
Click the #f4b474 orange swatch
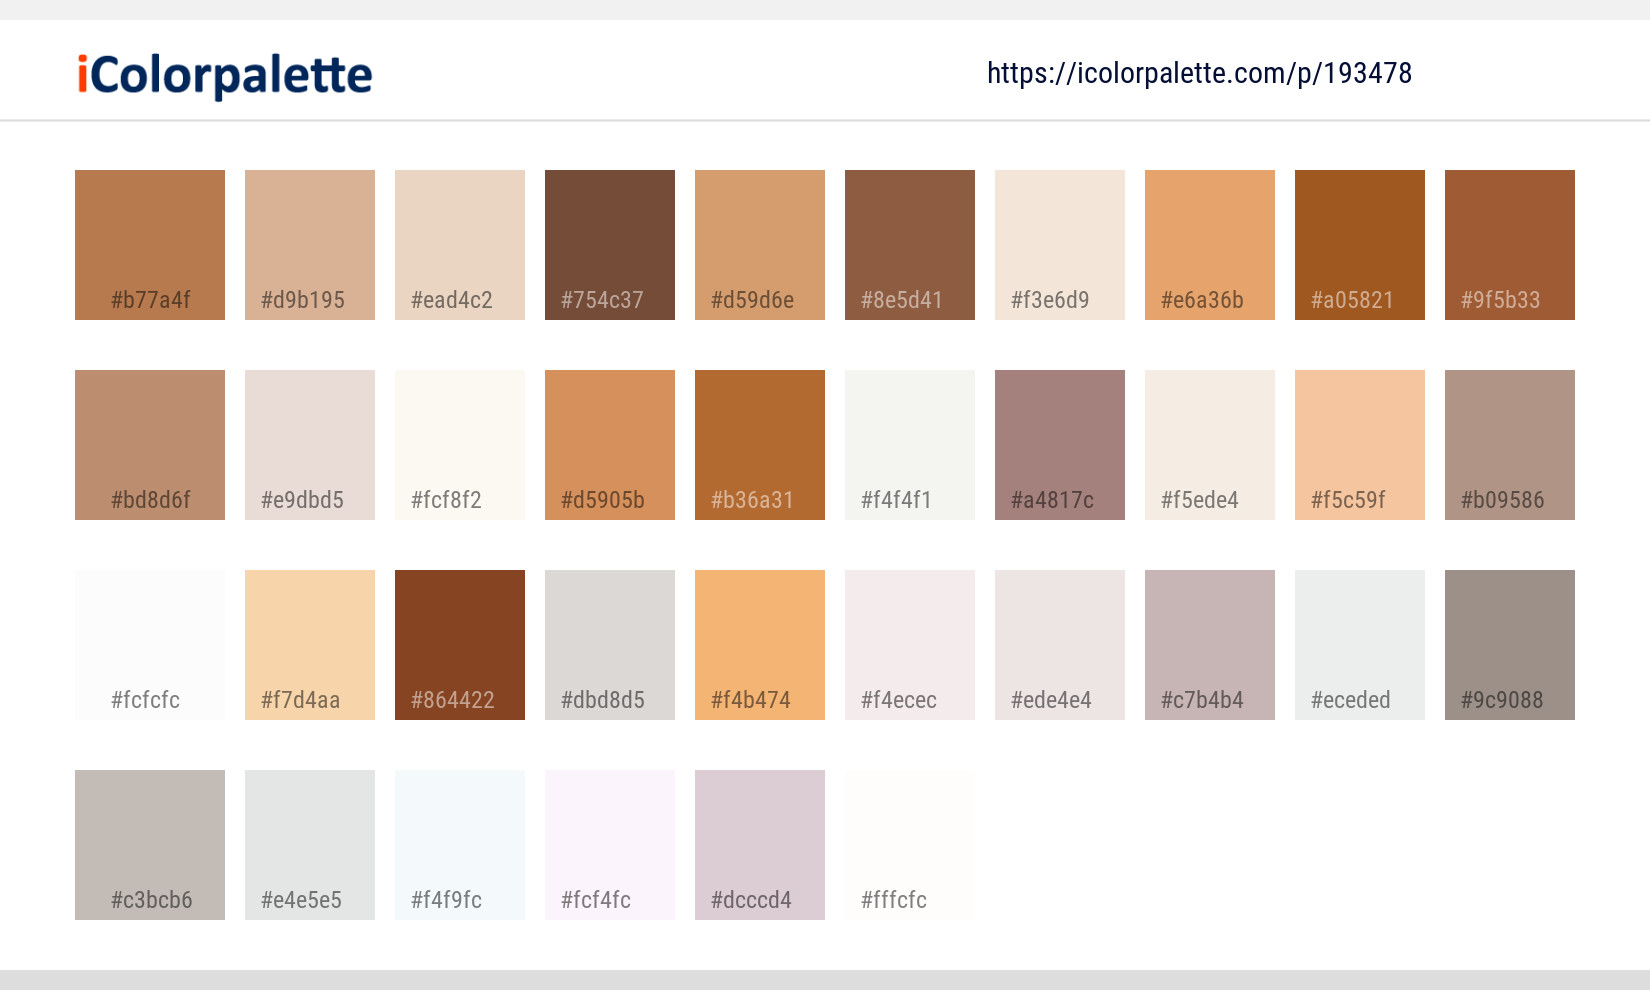759,644
